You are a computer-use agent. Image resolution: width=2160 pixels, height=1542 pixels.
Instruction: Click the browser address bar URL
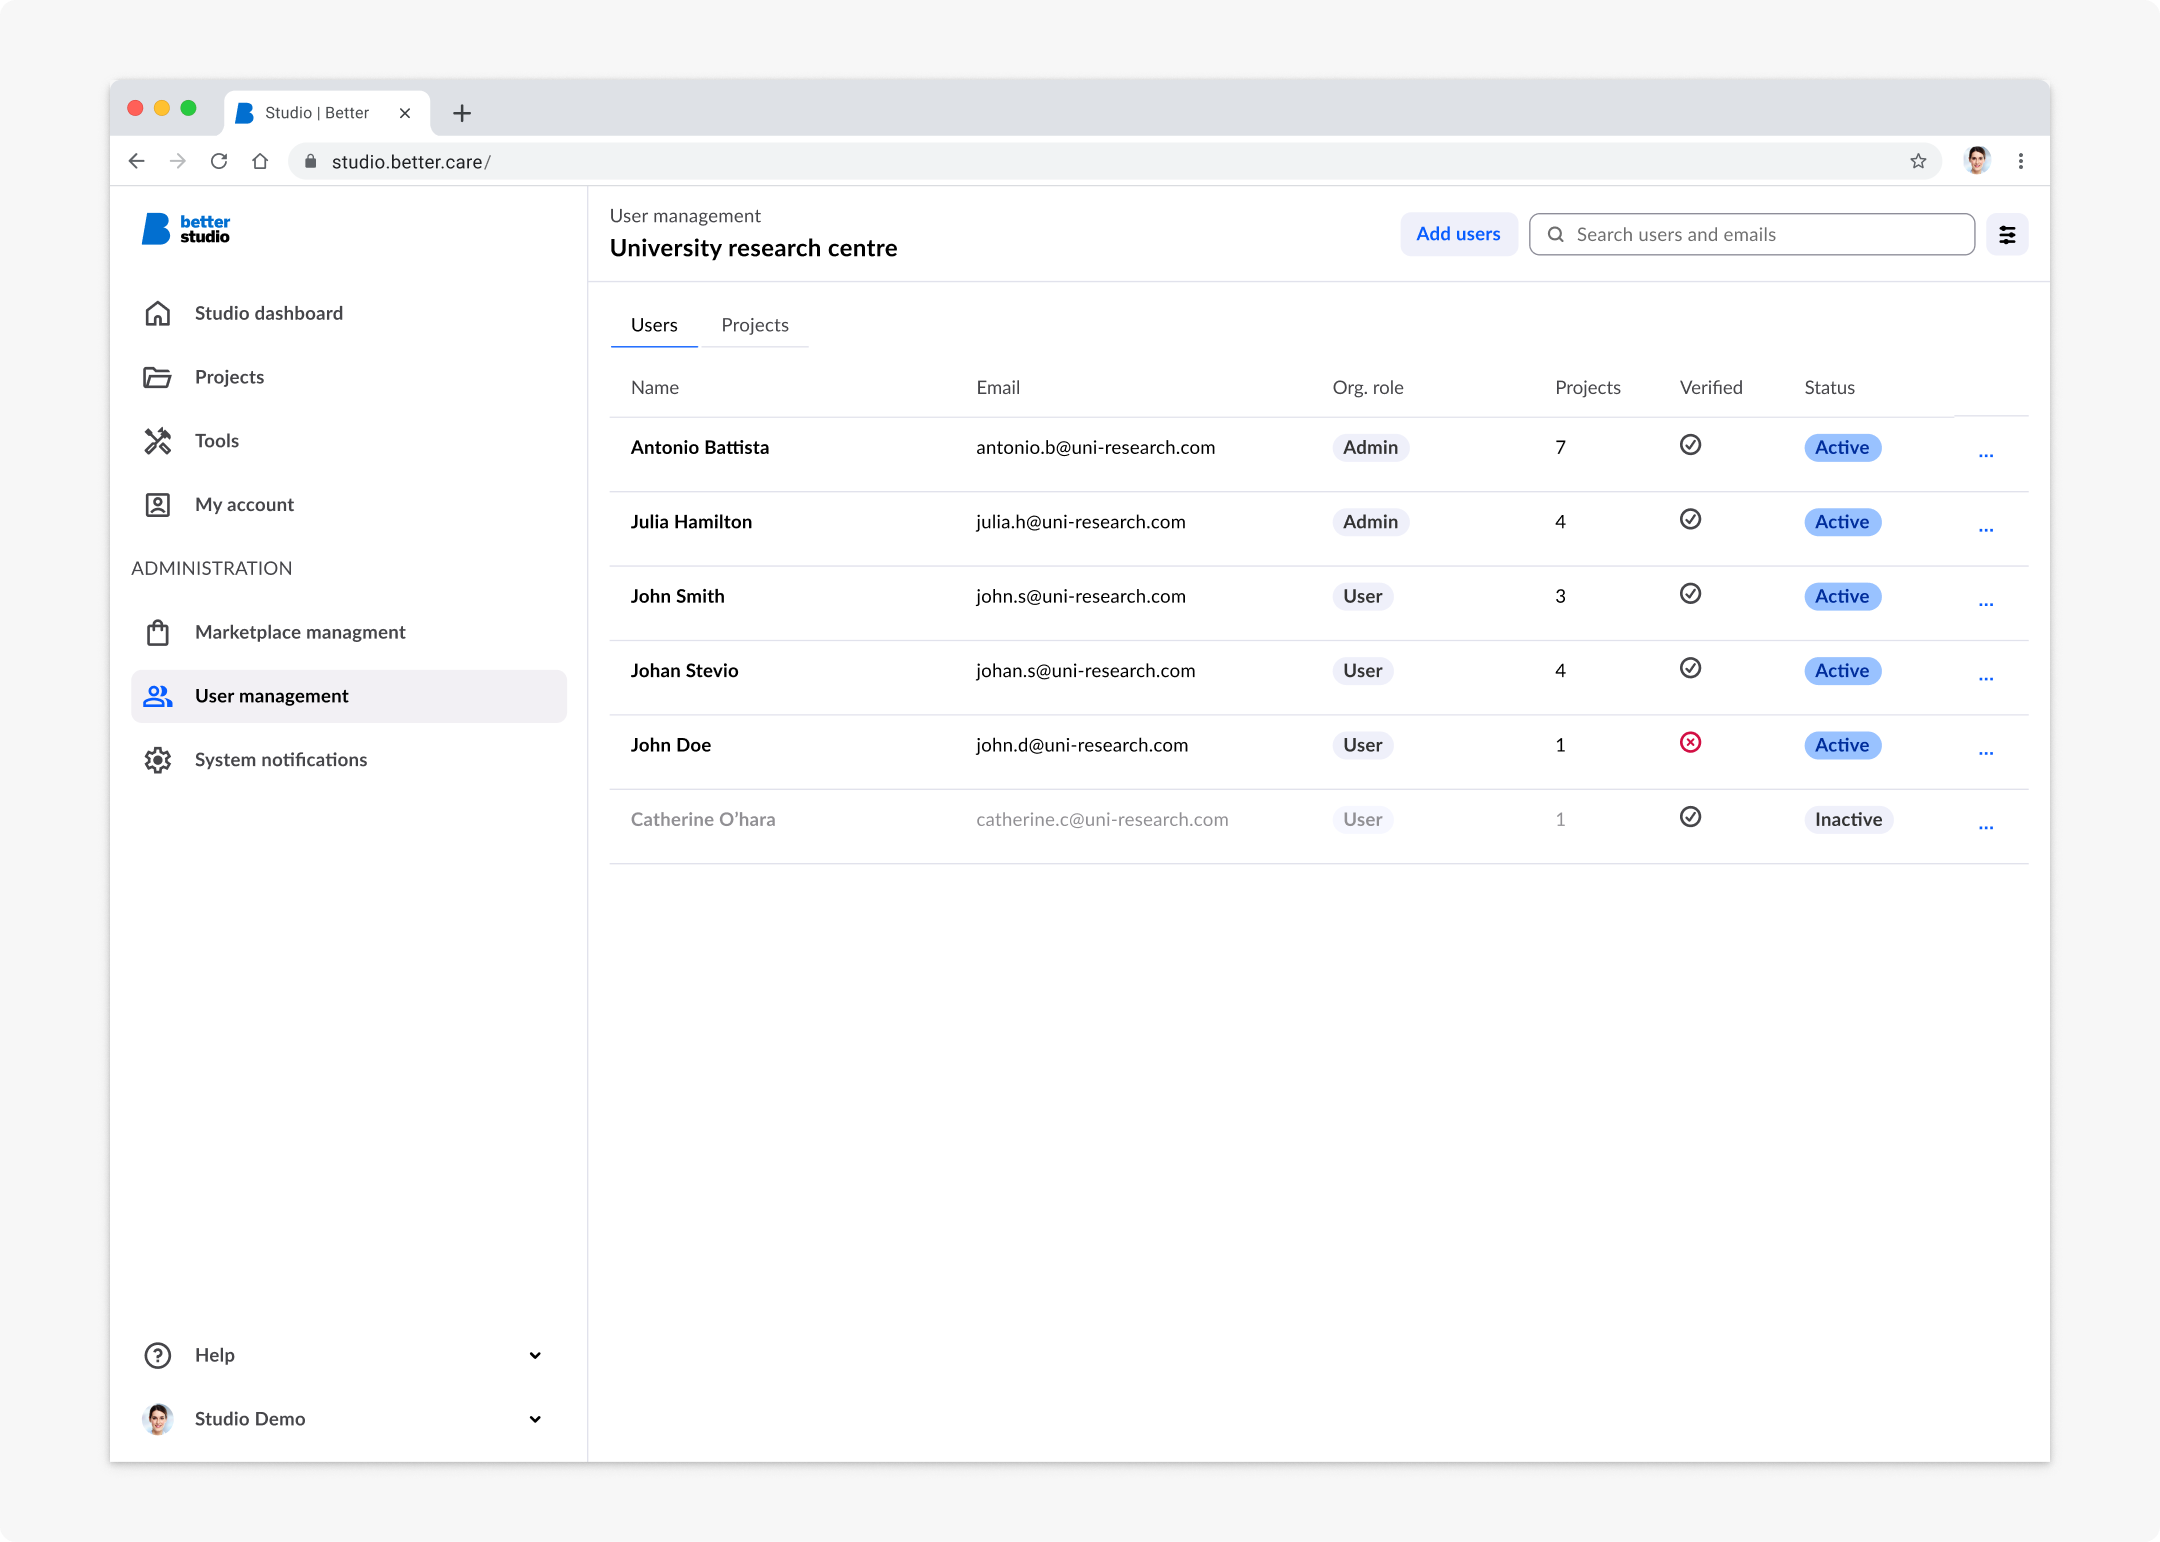[x=411, y=162]
